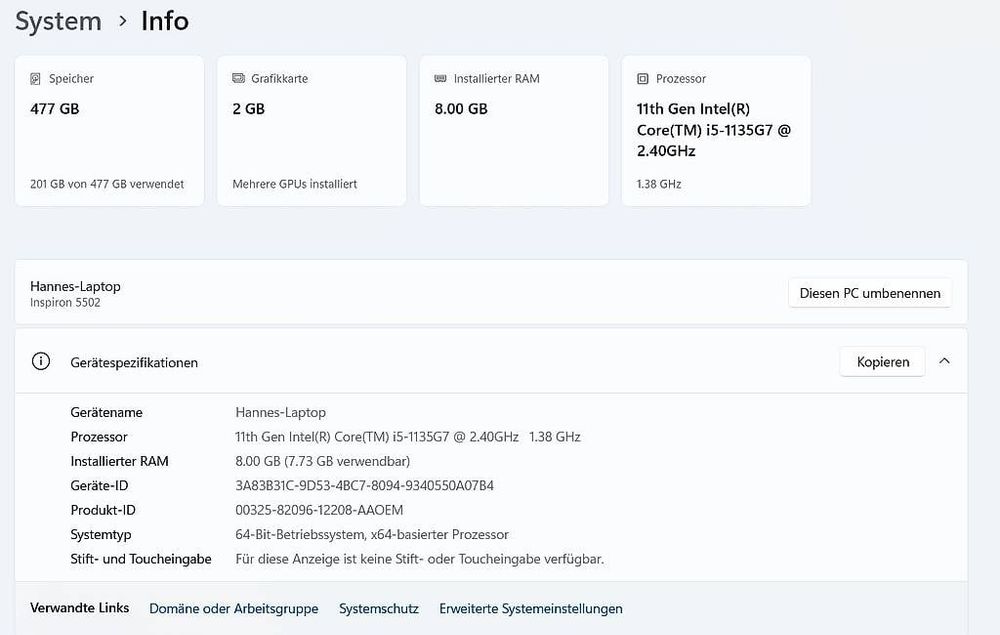Click the Produkt-ID row label
This screenshot has width=1000, height=635.
pyautogui.click(x=103, y=510)
